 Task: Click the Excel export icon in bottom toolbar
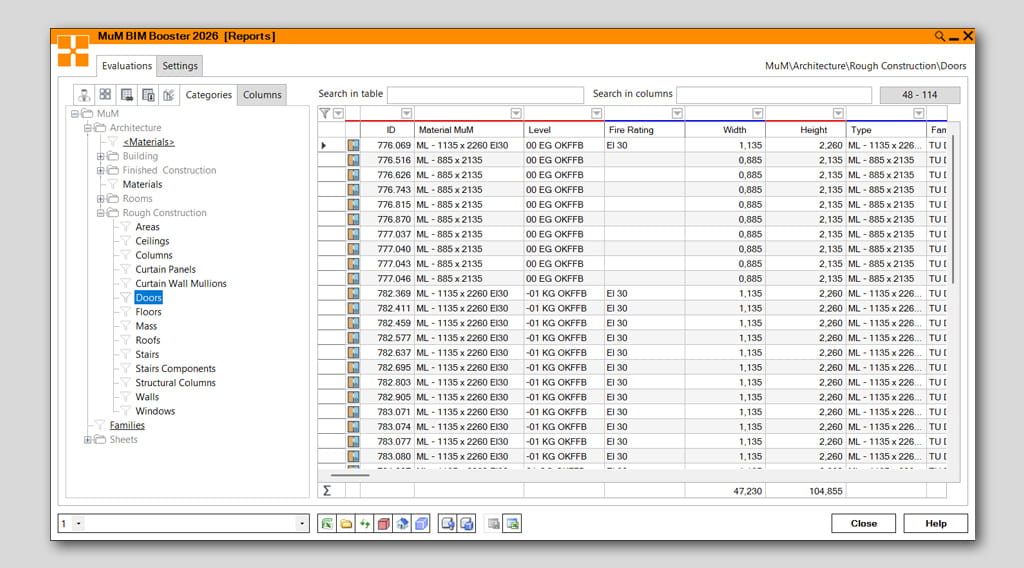[326, 523]
